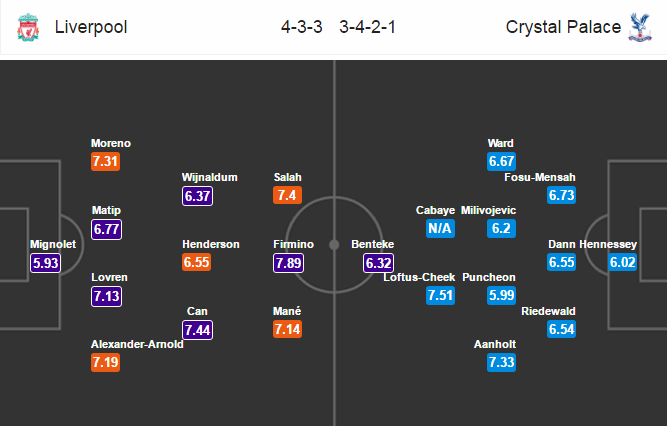
Task: Click Mignolet's 5.93 goalkeeper rating
Action: point(46,263)
